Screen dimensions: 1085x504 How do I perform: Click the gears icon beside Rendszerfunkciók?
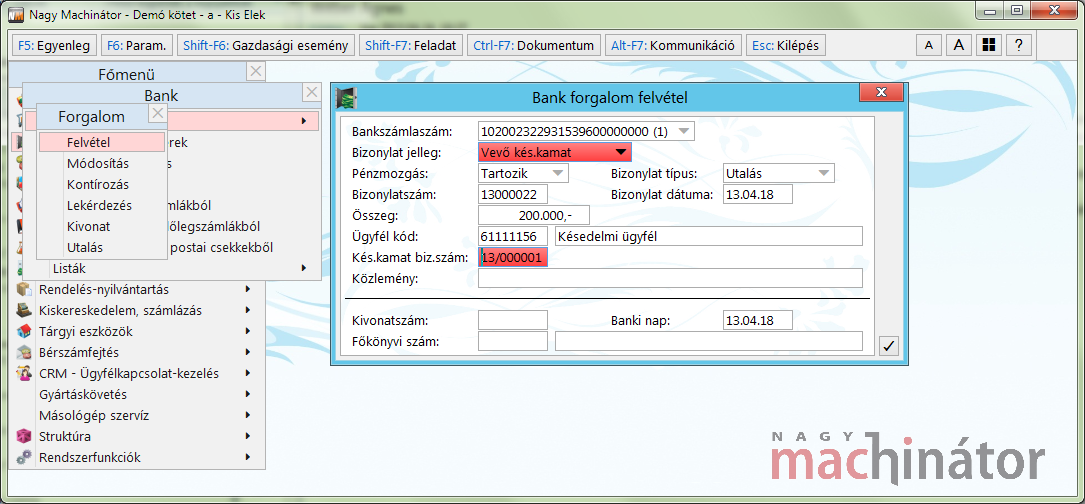[24, 458]
